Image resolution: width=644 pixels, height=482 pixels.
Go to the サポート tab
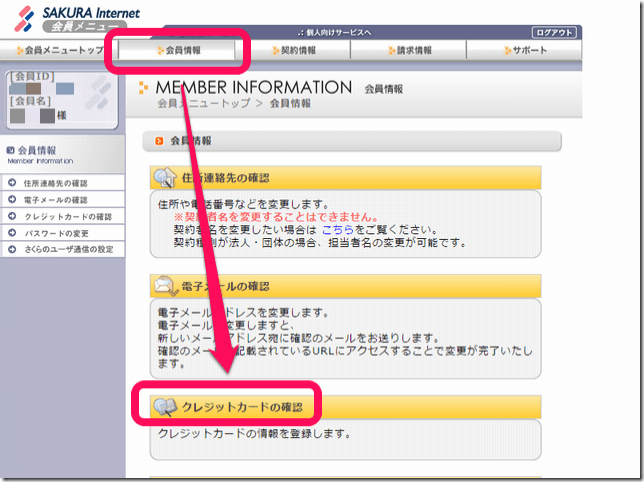point(529,50)
